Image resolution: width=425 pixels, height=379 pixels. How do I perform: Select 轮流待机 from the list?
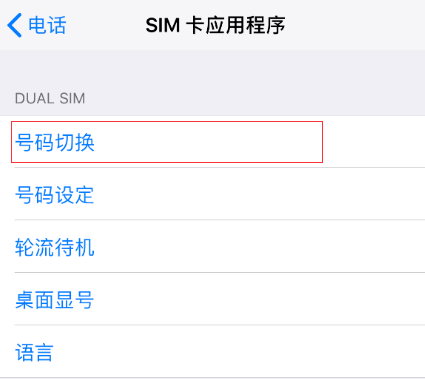click(x=212, y=247)
